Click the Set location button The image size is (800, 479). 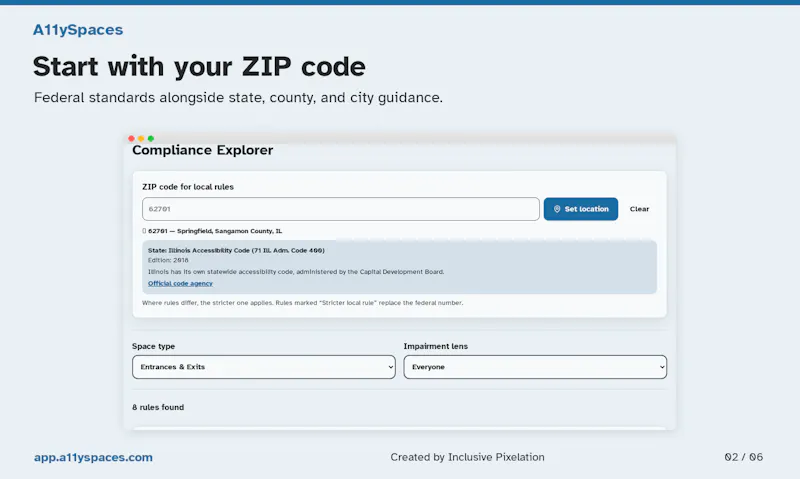[581, 209]
